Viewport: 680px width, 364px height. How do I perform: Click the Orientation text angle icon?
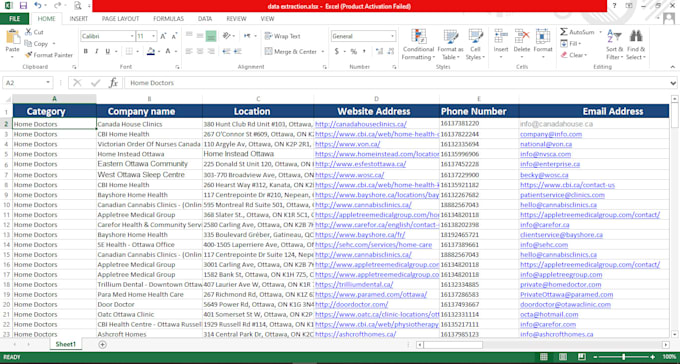pos(226,36)
